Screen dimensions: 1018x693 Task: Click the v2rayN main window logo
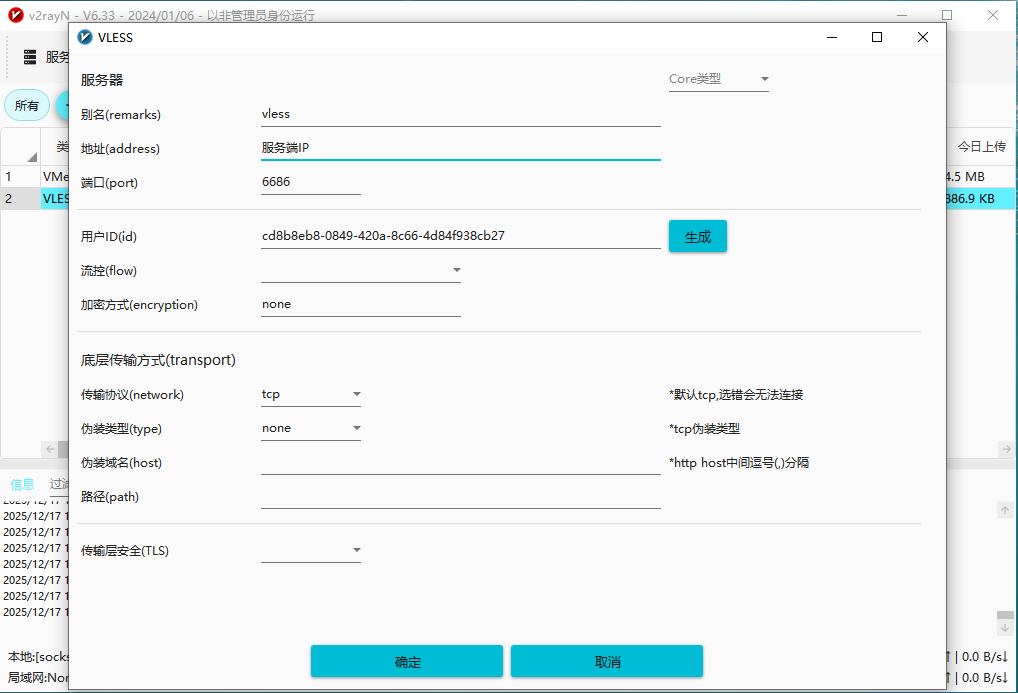pyautogui.click(x=16, y=15)
